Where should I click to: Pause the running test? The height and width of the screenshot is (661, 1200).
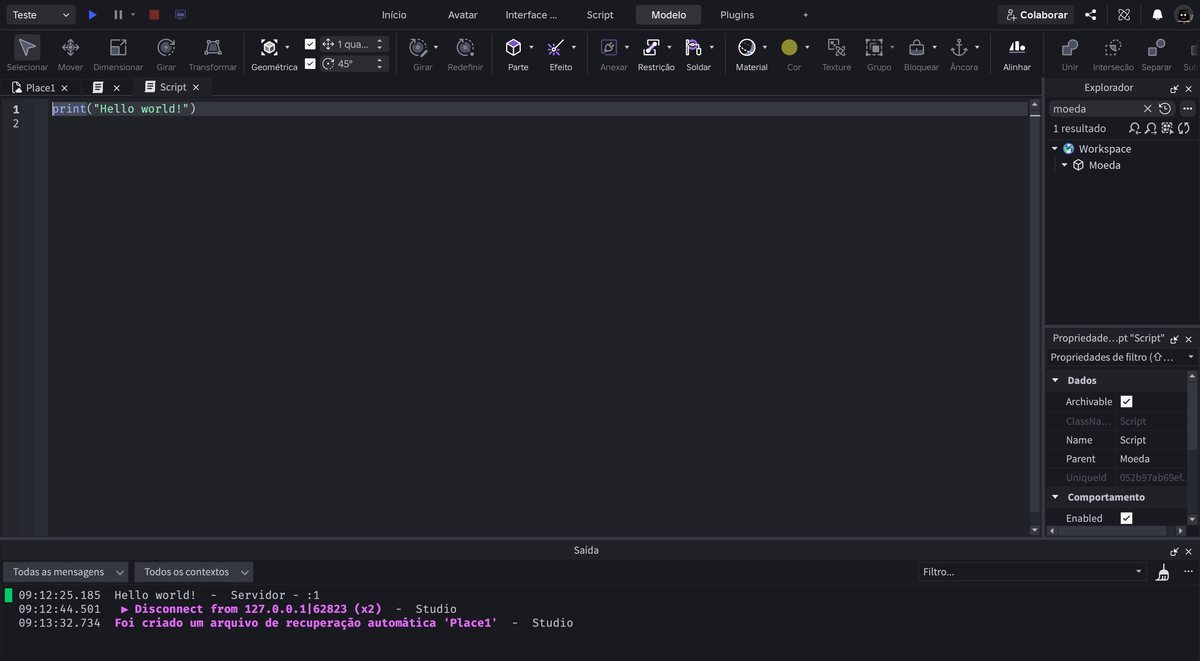(118, 15)
